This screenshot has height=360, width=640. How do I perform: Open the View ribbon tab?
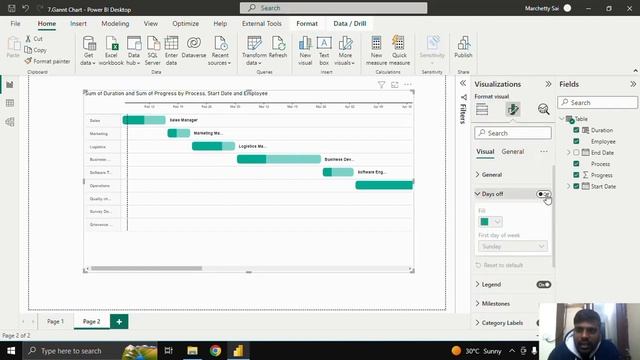pos(151,24)
